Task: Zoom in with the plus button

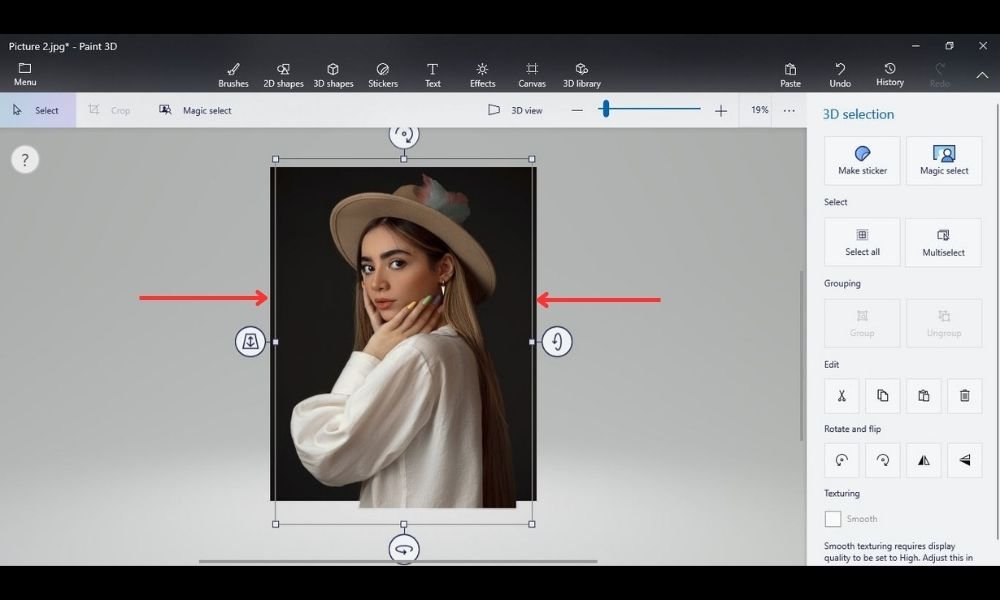Action: [721, 111]
